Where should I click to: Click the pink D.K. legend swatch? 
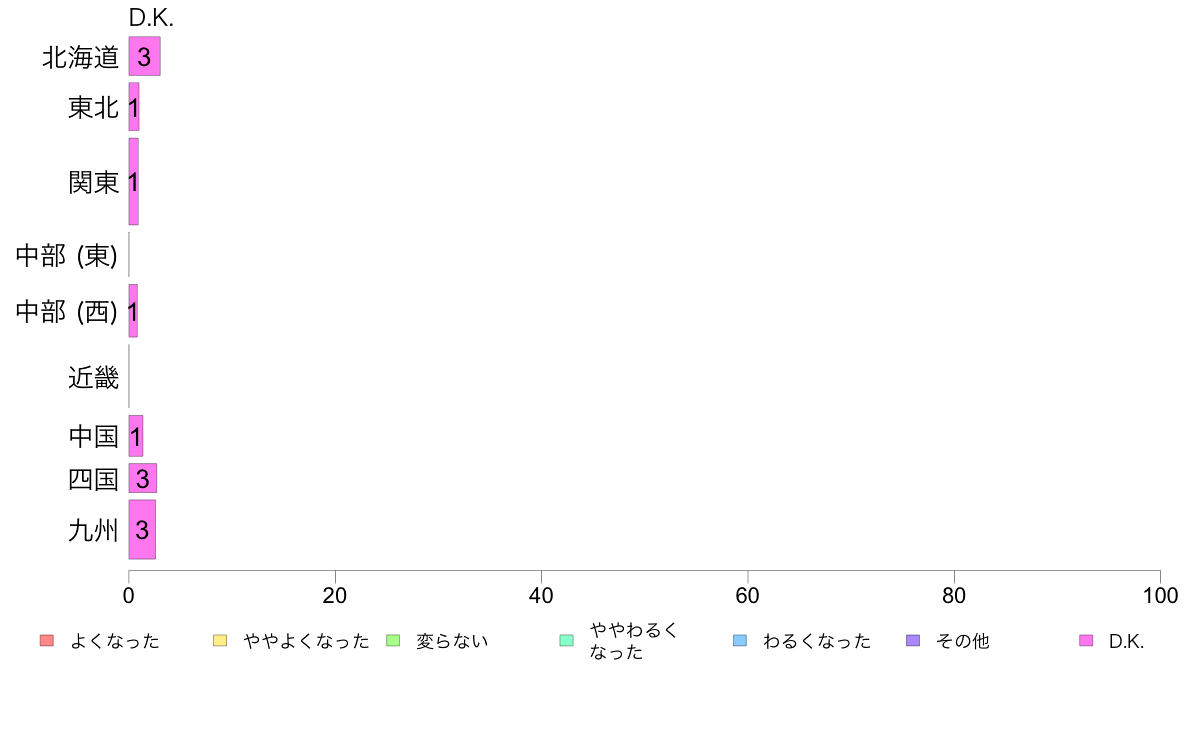[1086, 640]
